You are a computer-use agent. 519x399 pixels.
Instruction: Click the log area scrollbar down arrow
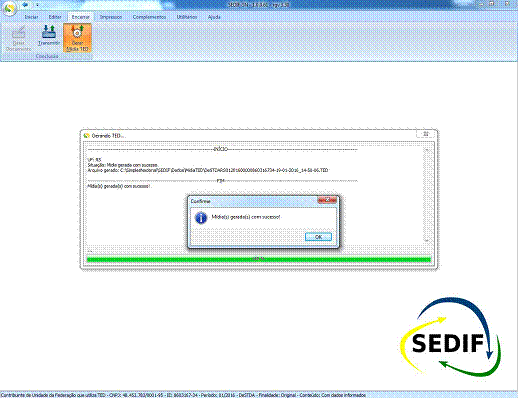coord(426,240)
